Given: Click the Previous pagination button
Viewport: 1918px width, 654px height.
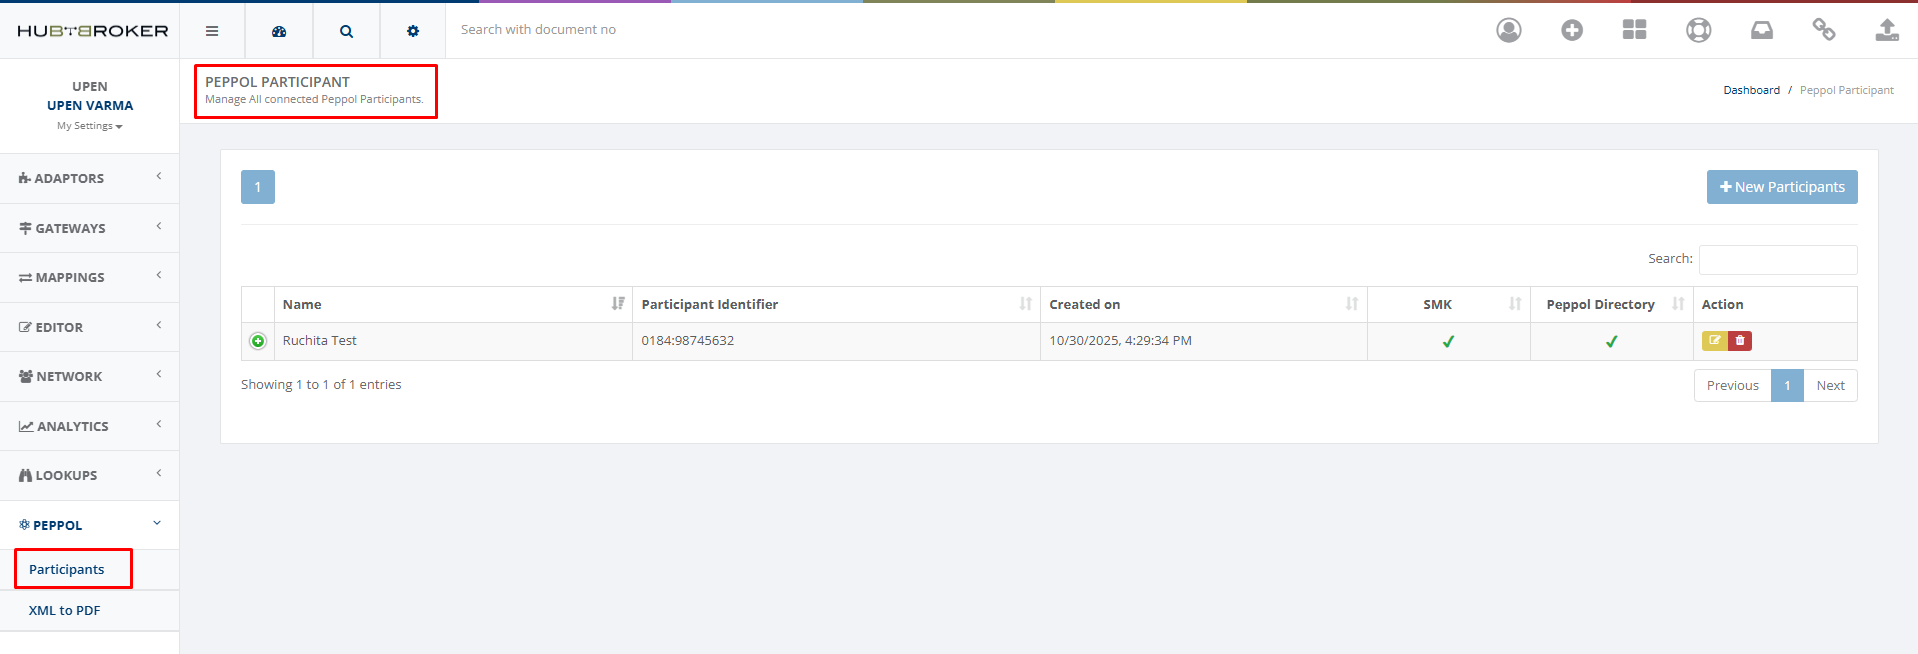Looking at the screenshot, I should pos(1732,386).
